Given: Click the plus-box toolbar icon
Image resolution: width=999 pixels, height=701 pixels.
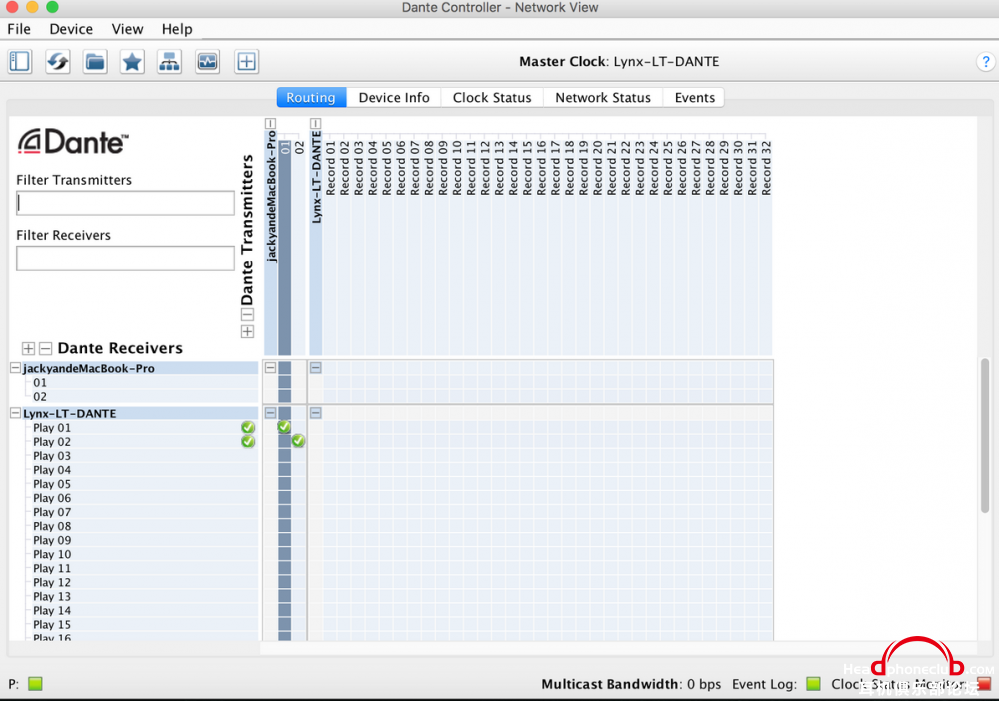Looking at the screenshot, I should pyautogui.click(x=247, y=62).
